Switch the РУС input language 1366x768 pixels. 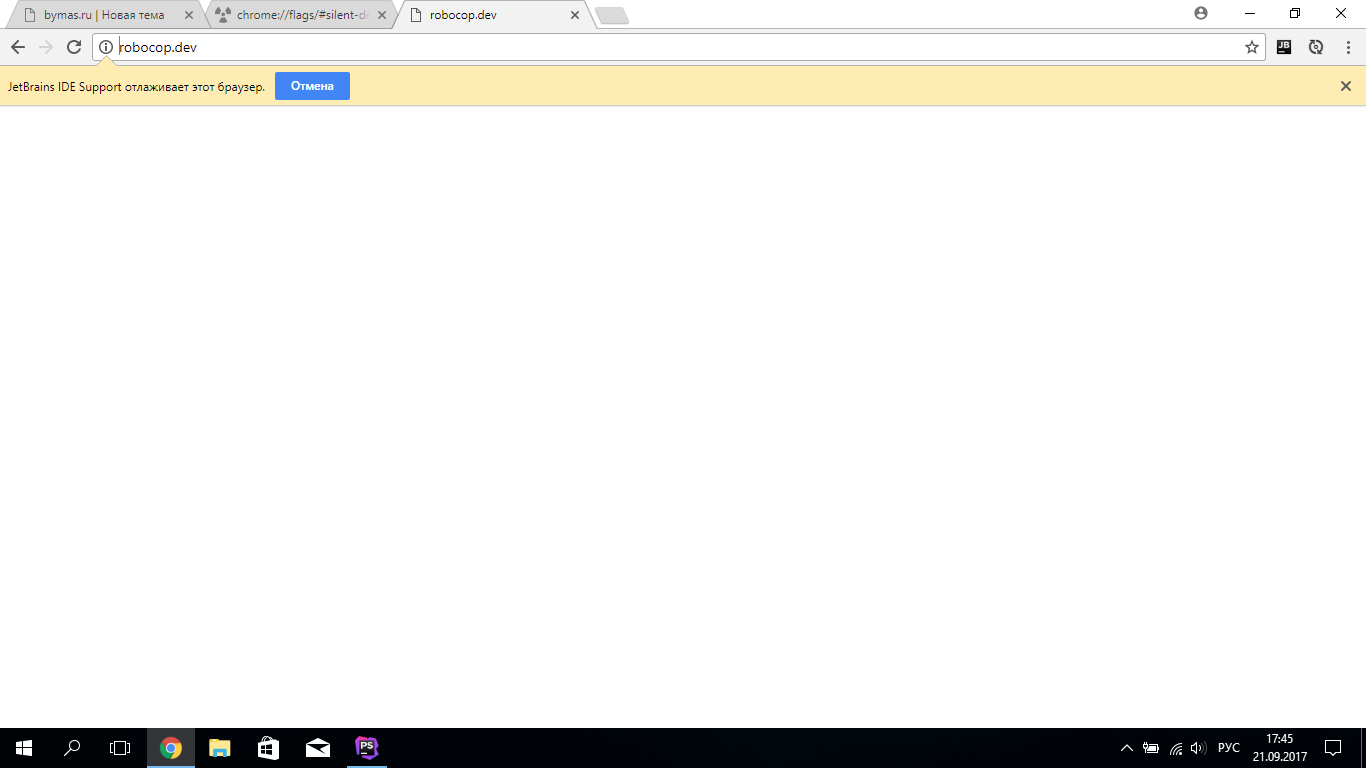1229,748
